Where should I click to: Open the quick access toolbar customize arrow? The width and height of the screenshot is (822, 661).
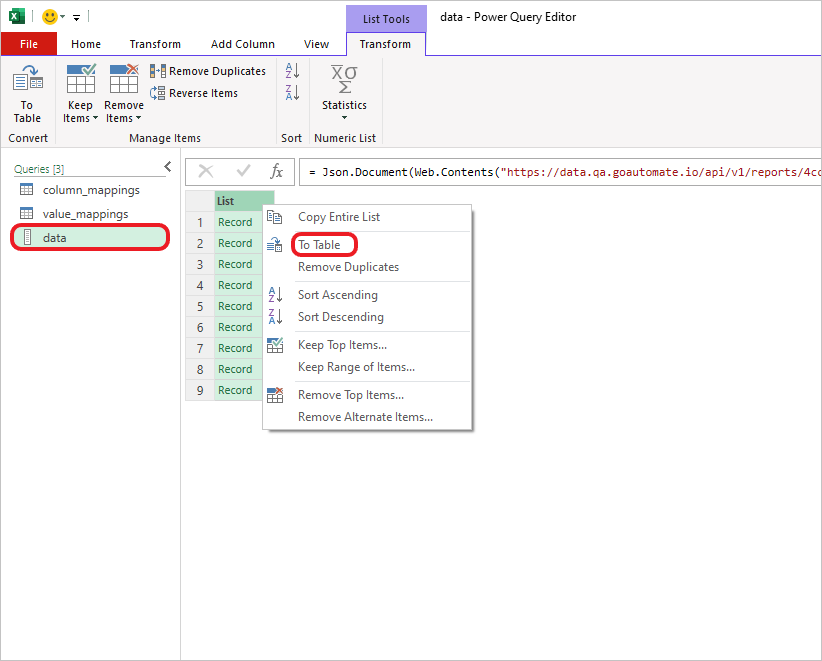(77, 18)
